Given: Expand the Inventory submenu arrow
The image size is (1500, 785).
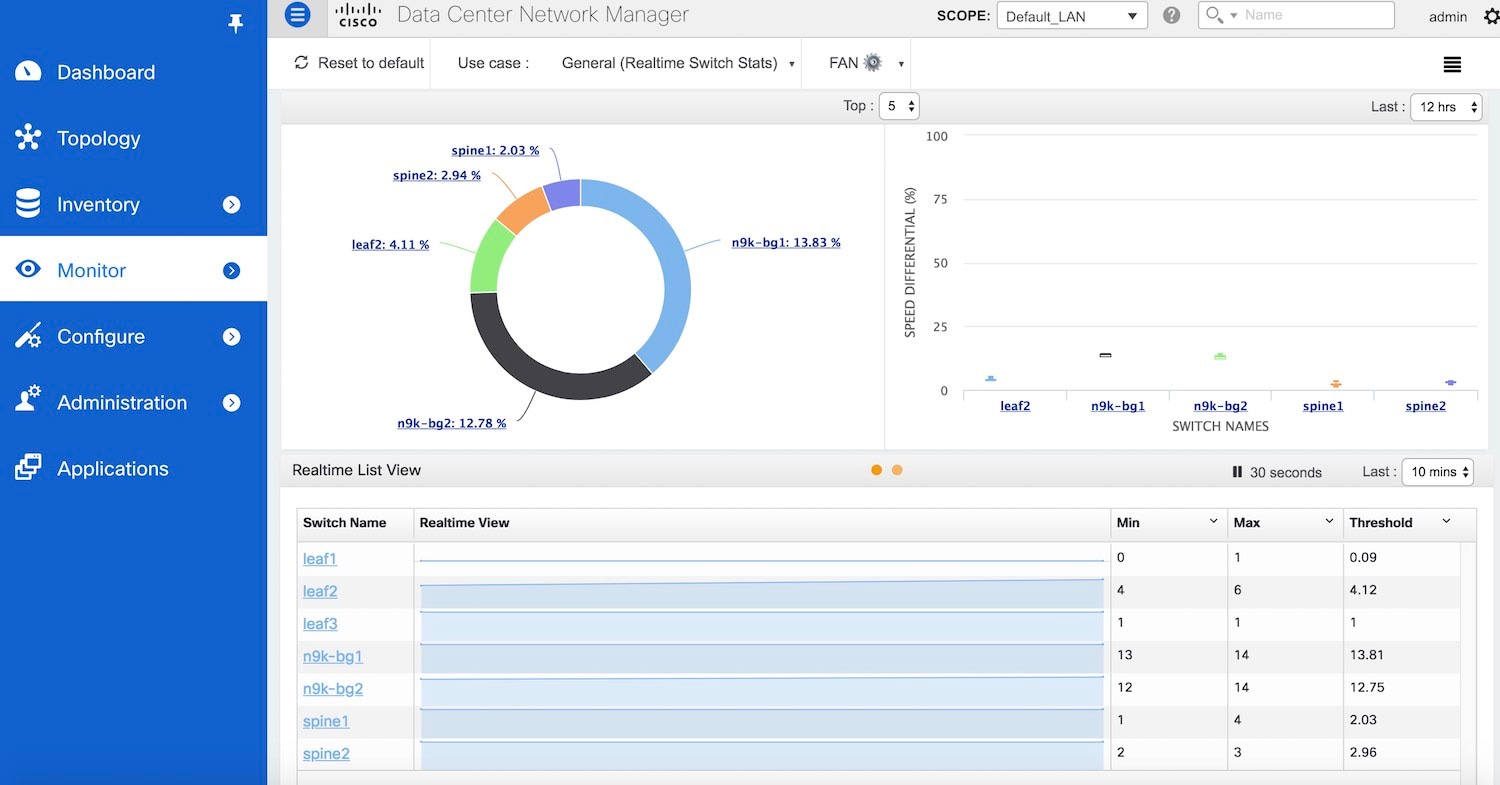Looking at the screenshot, I should coord(232,205).
